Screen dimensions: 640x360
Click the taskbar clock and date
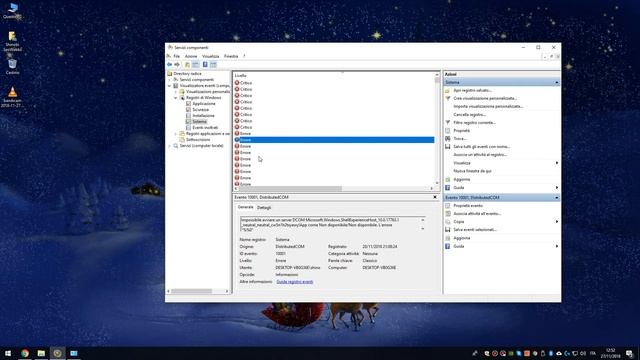pyautogui.click(x=611, y=353)
